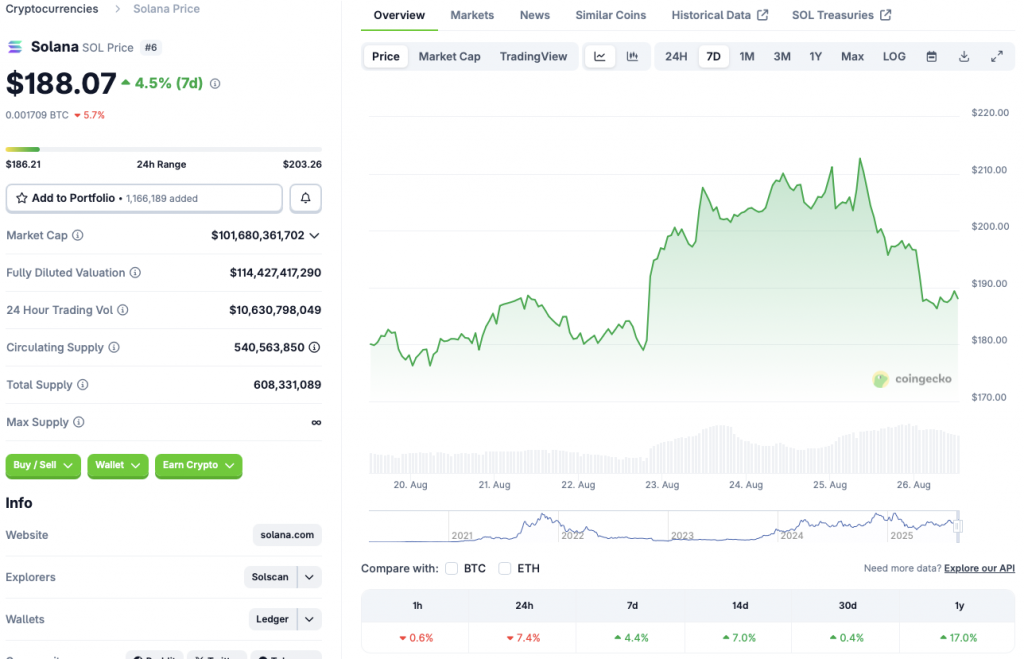Click Add to Portfolio button
This screenshot has height=659, width=1024.
[144, 198]
